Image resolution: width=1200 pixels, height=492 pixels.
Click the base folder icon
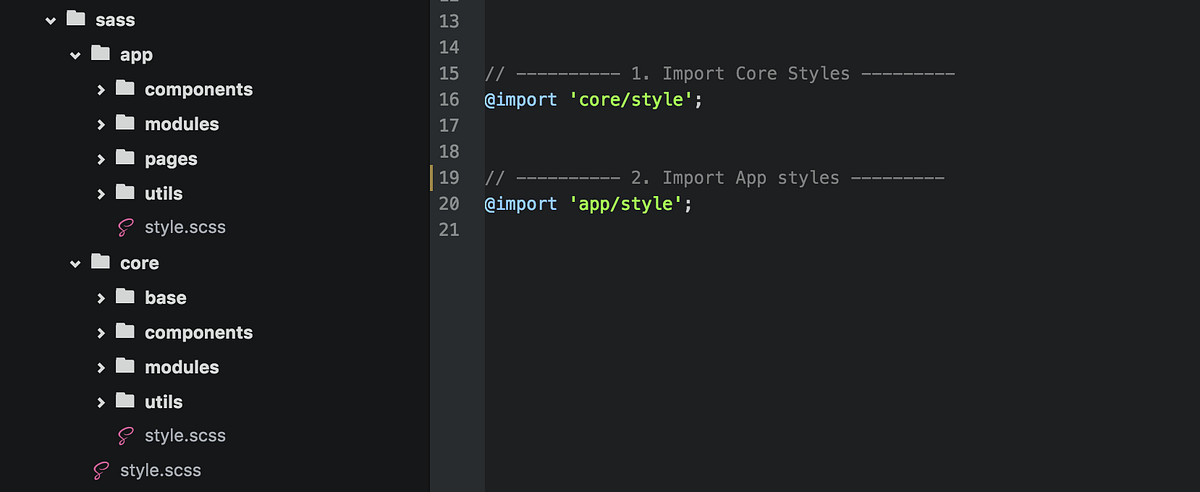tap(125, 296)
